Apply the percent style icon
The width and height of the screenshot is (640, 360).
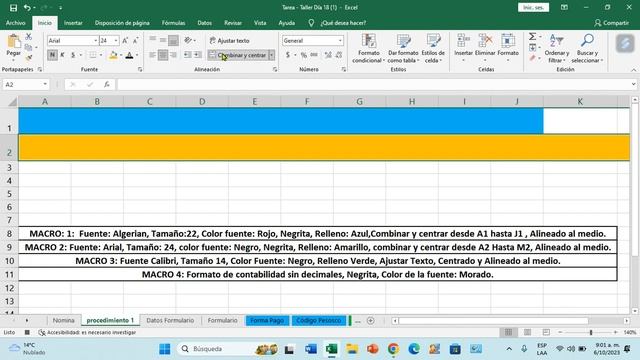tap(304, 55)
